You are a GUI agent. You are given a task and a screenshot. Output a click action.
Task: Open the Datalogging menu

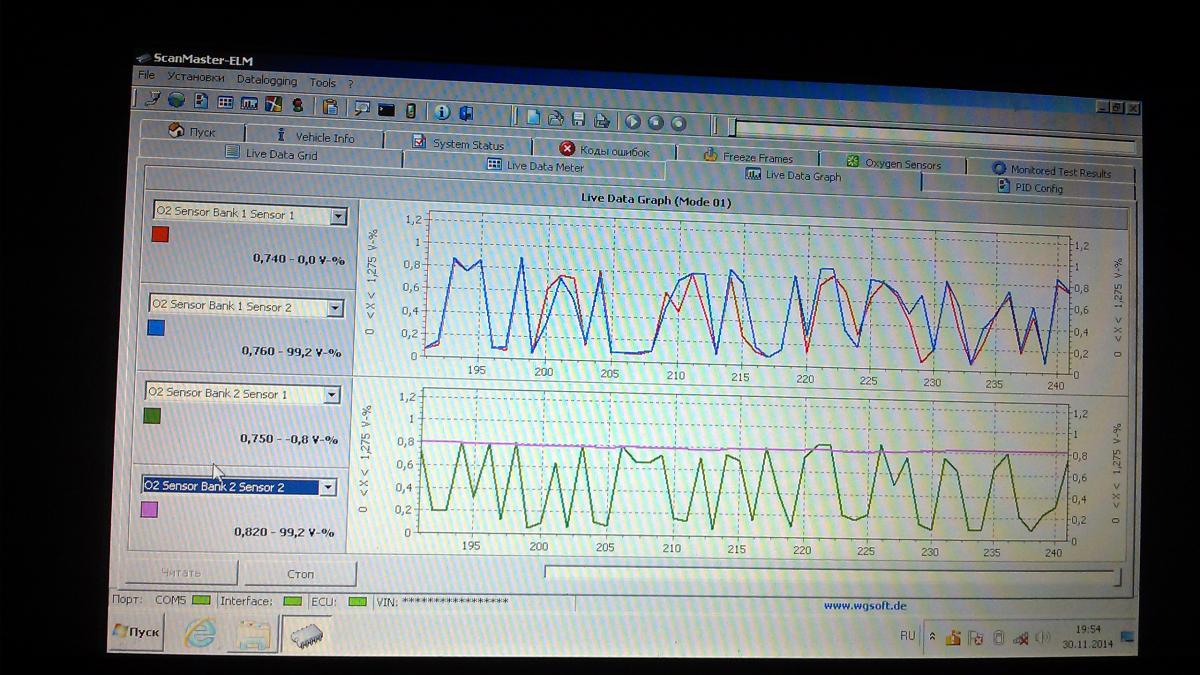coord(266,80)
